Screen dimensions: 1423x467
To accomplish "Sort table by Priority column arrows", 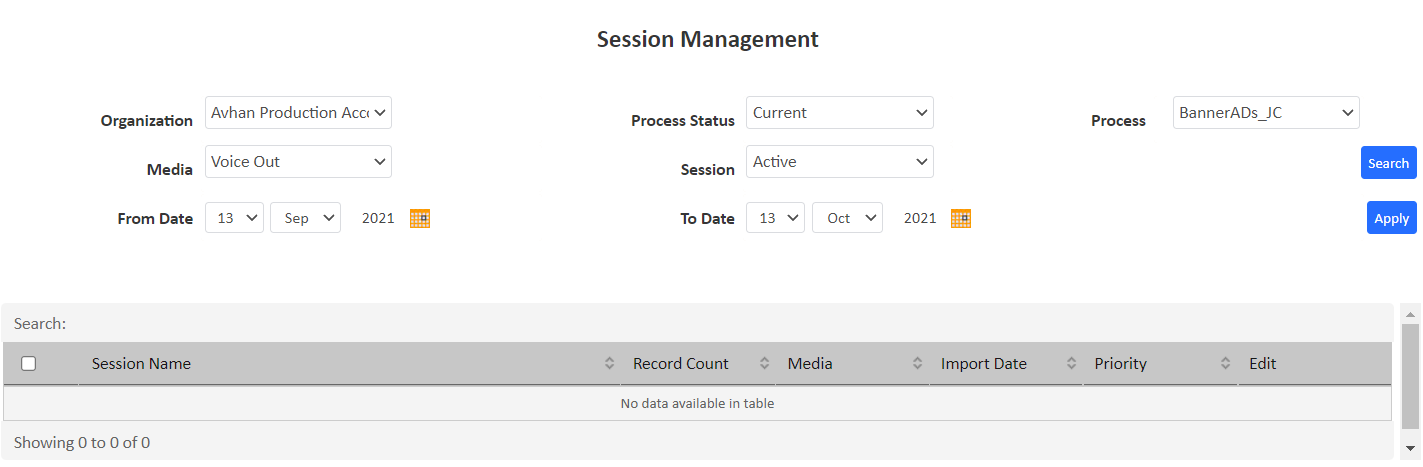I will [x=1226, y=364].
